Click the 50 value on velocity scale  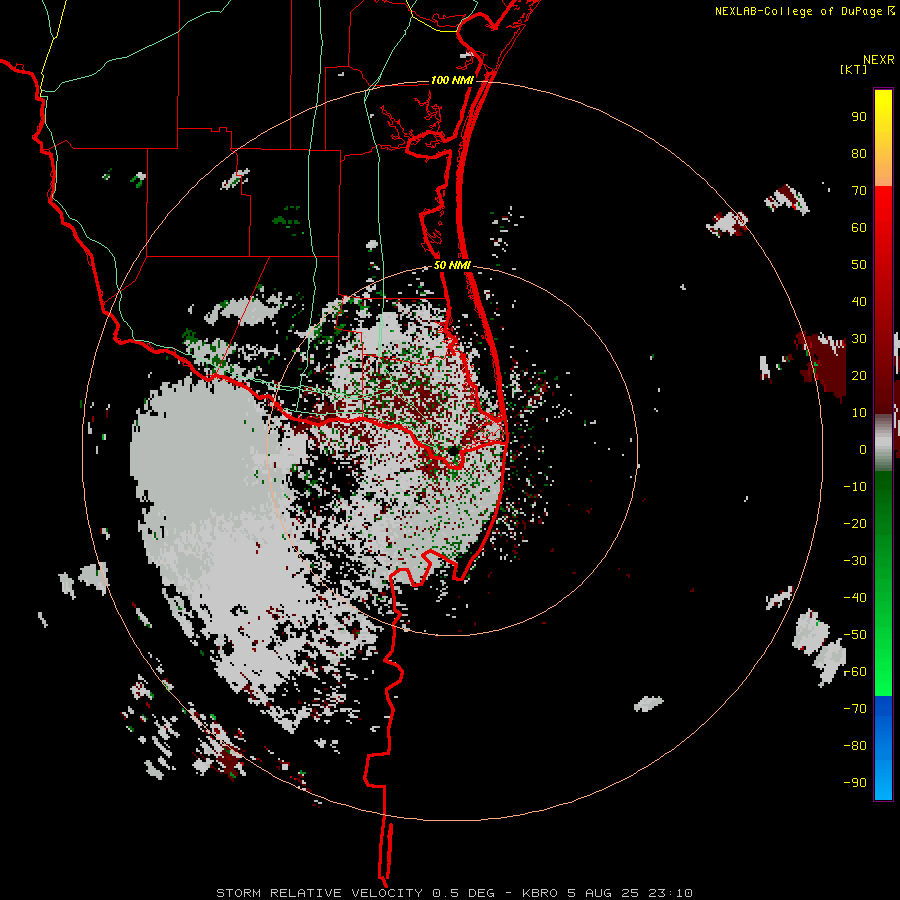pos(859,265)
